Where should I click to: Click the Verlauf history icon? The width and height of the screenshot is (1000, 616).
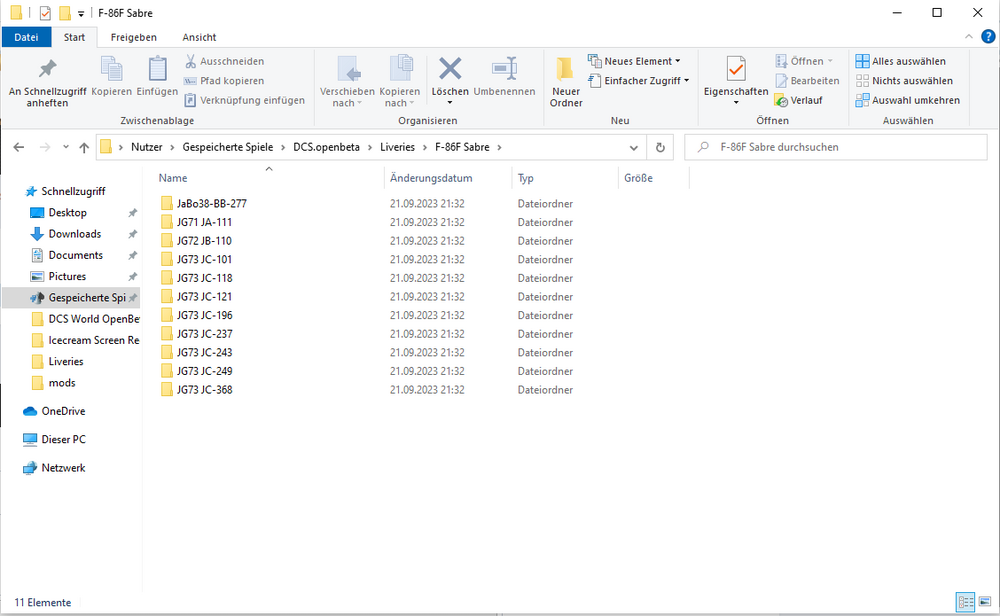[781, 100]
